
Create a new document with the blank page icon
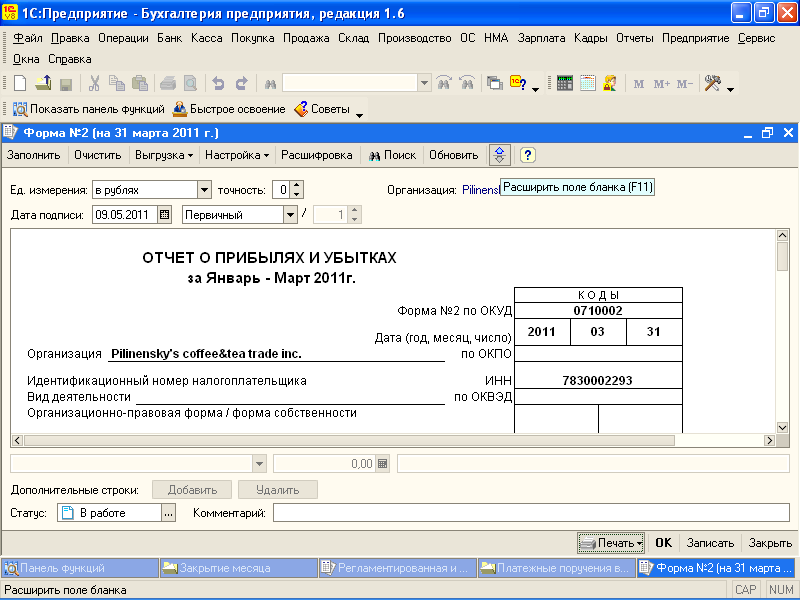tap(20, 83)
